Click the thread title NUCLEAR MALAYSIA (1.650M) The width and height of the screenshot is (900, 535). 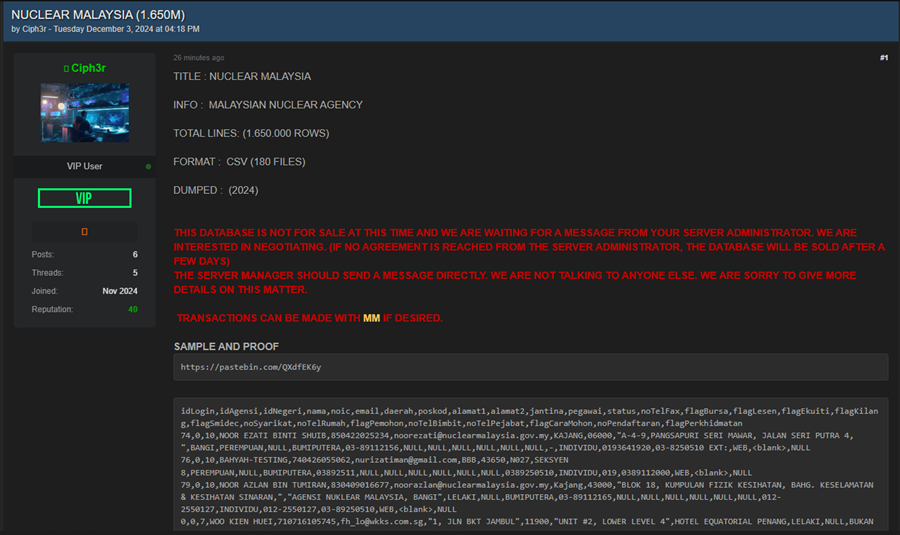click(98, 15)
